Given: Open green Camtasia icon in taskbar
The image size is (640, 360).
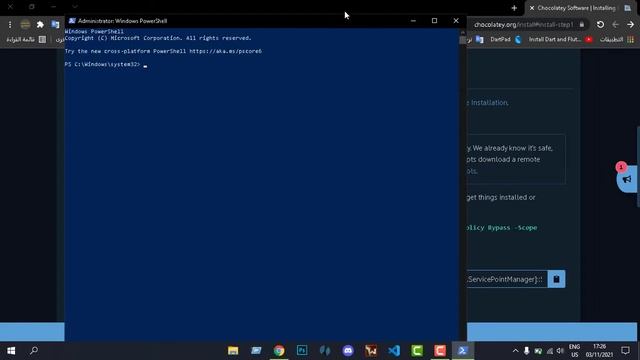Looking at the screenshot, I should [417, 351].
